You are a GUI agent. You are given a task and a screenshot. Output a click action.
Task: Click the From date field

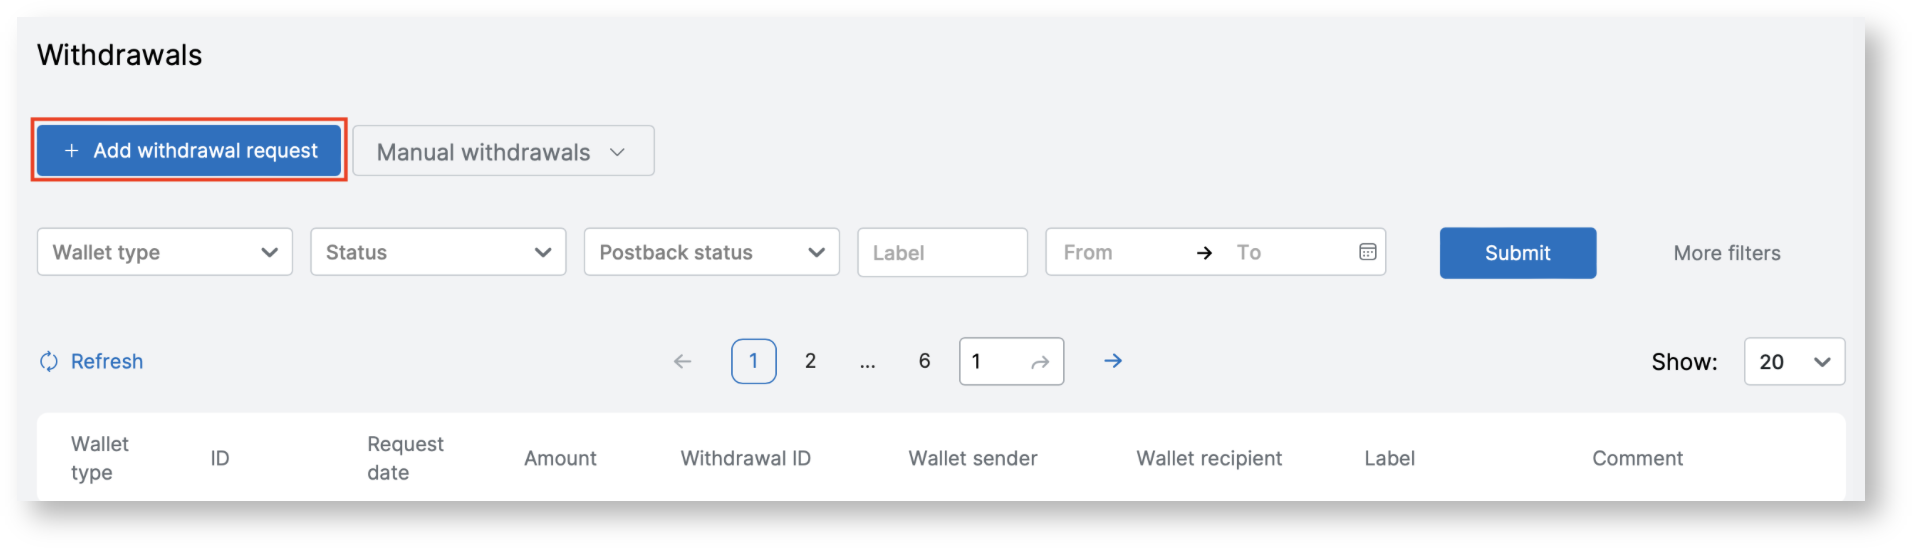coord(1110,253)
